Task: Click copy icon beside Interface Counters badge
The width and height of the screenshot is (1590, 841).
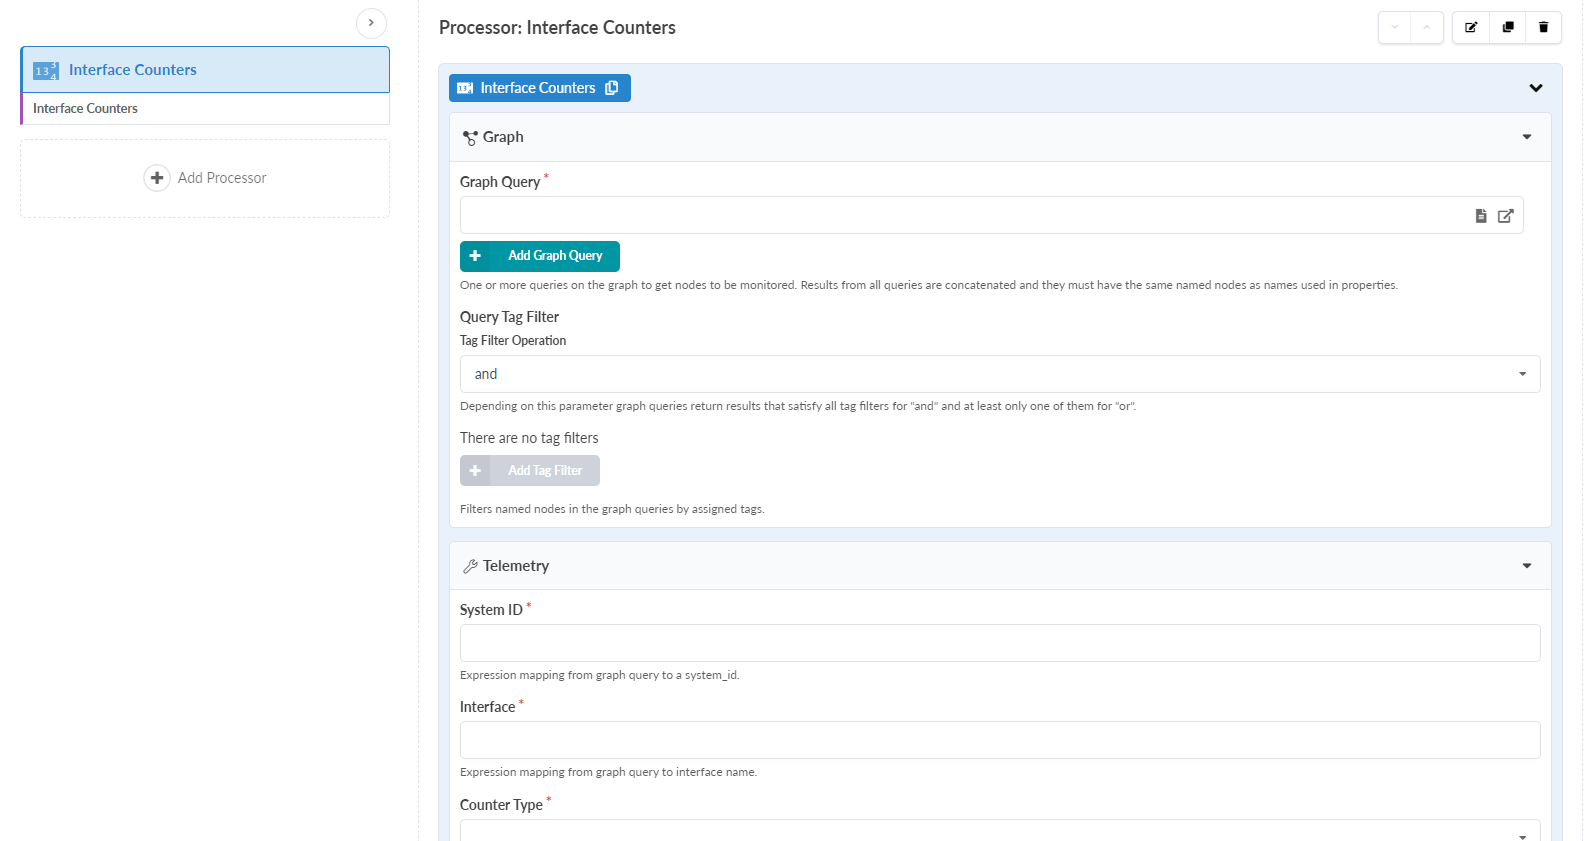Action: tap(612, 88)
